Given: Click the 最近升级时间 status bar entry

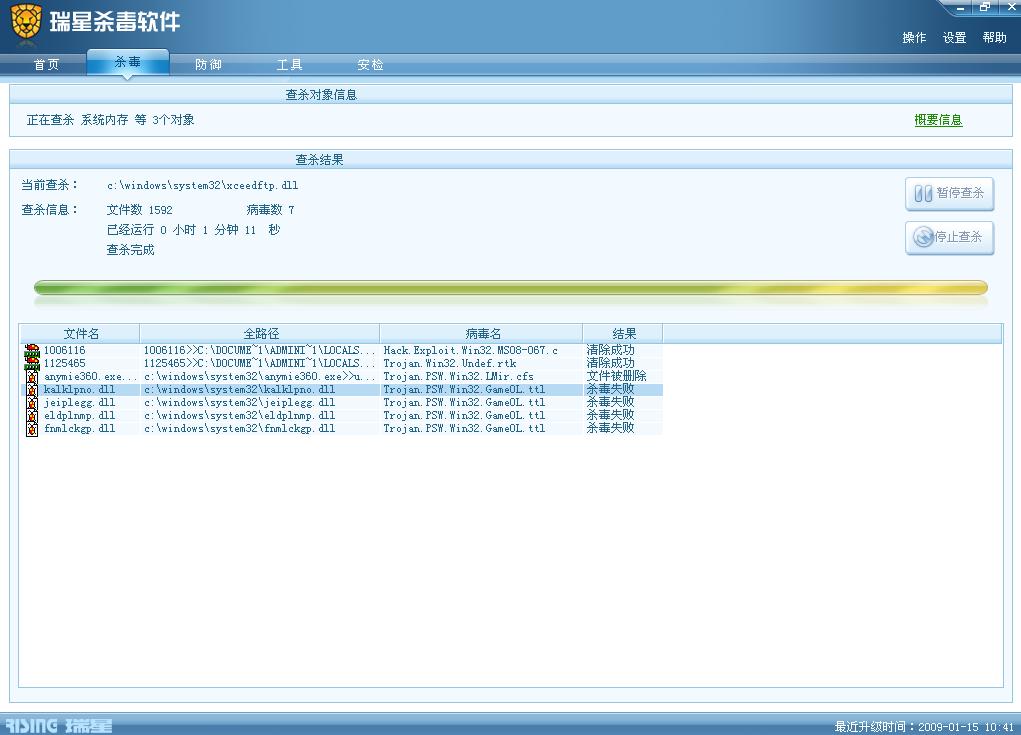Looking at the screenshot, I should 924,727.
